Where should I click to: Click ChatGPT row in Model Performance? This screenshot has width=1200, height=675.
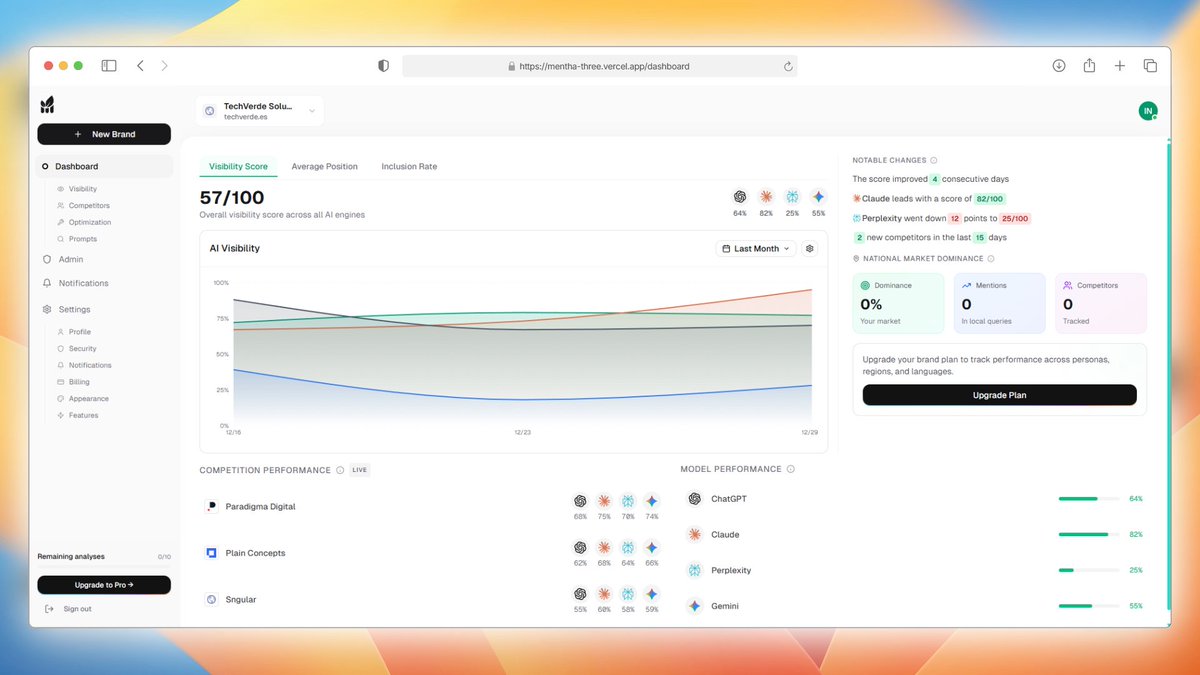point(914,498)
